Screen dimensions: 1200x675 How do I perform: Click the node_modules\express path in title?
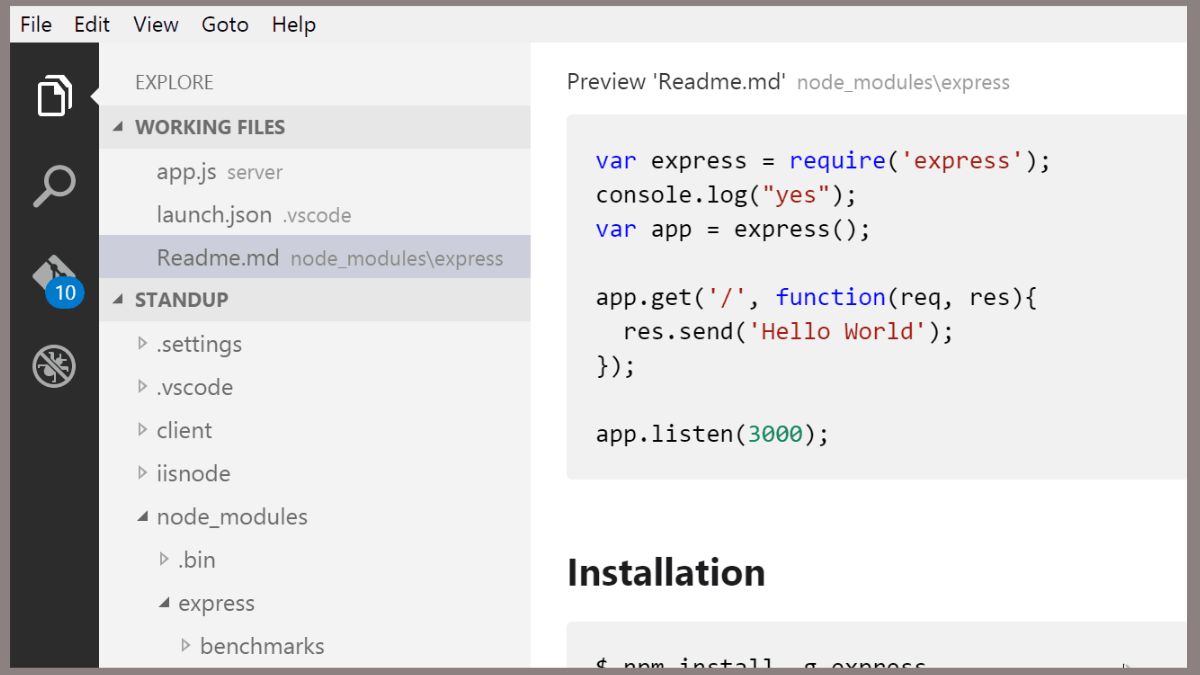click(x=903, y=83)
